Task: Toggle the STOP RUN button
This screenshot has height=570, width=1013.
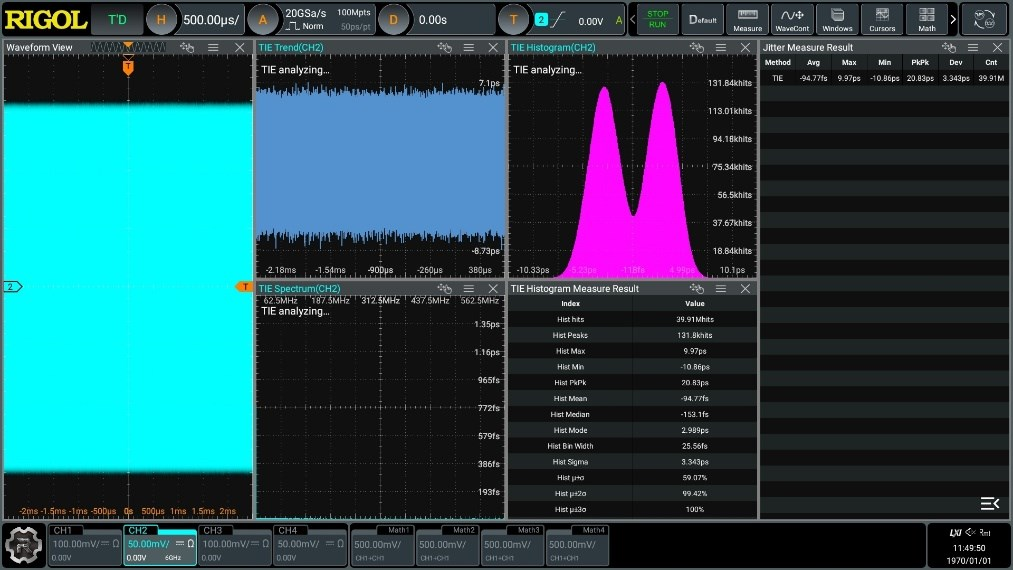Action: 657,19
